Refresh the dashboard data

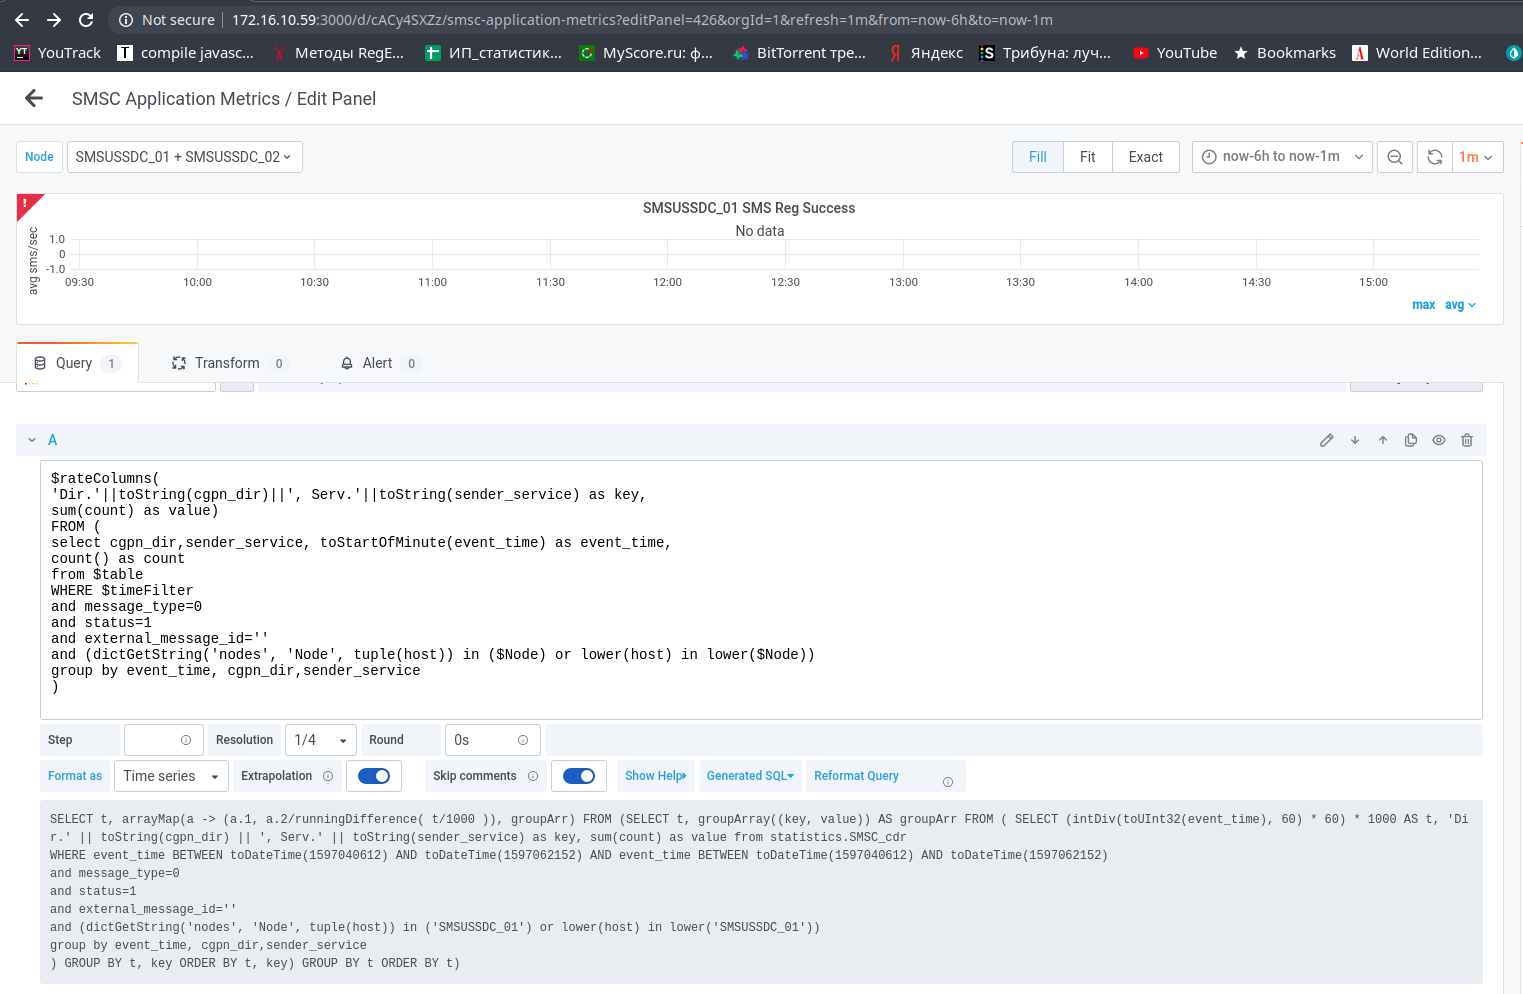[1434, 156]
